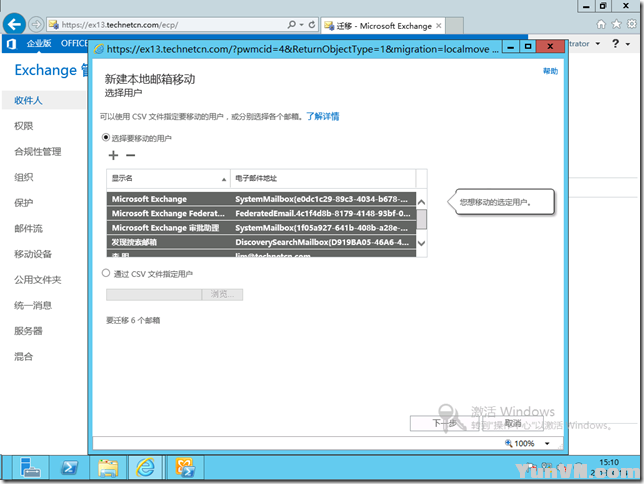Open 权限 in the left navigation
Image resolution: width=644 pixels, height=484 pixels.
23,126
